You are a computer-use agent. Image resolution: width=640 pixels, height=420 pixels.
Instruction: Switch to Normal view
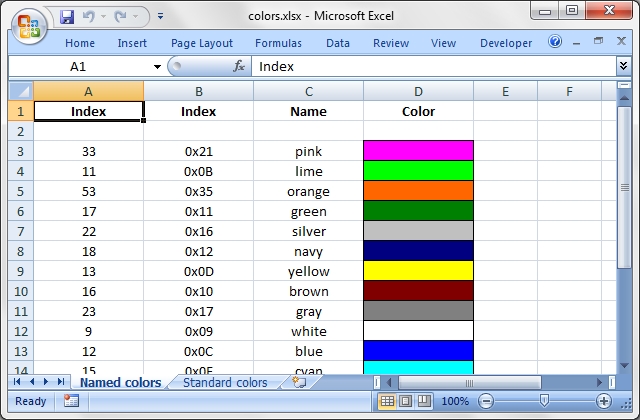pos(387,401)
